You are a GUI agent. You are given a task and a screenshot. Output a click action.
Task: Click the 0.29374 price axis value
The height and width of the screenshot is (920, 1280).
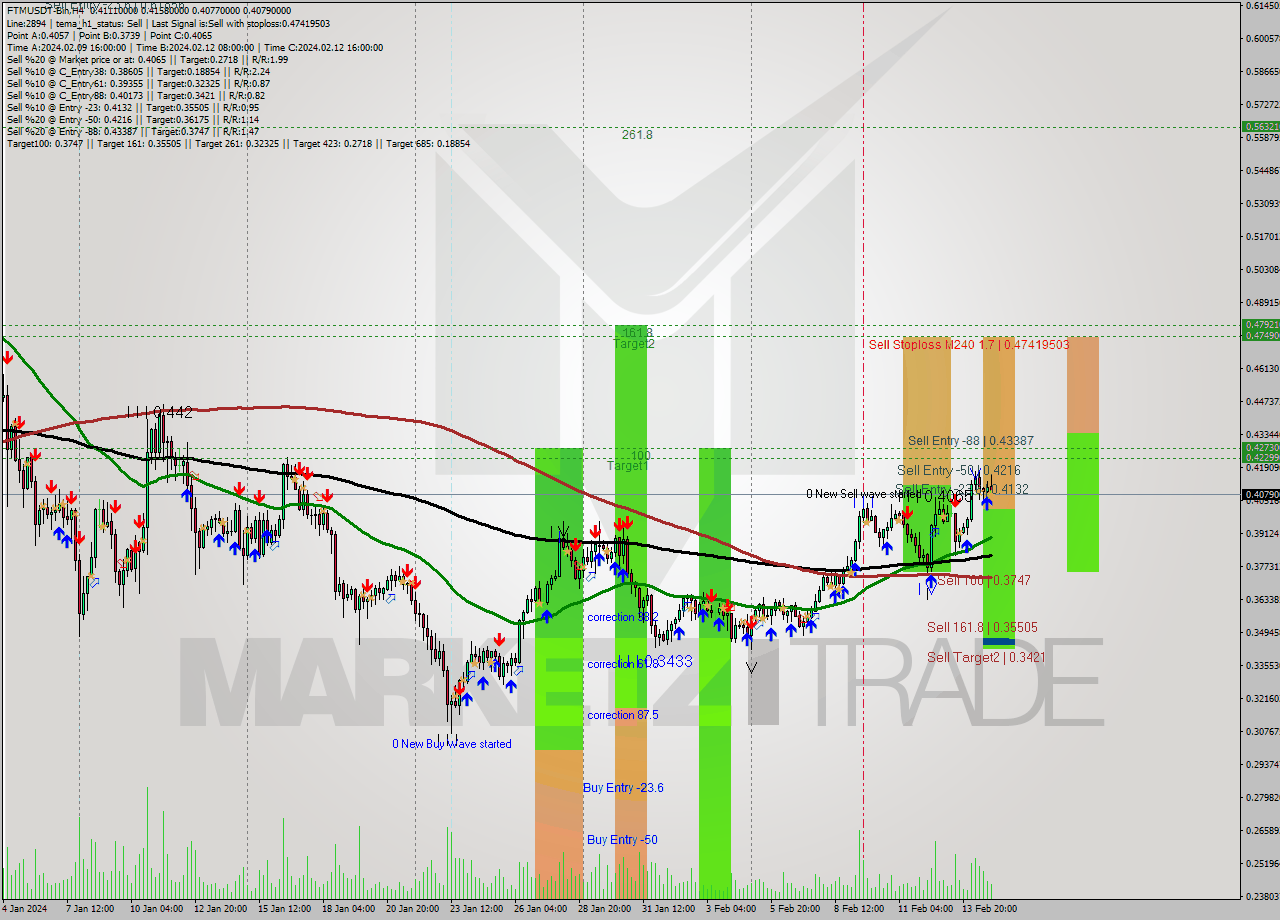(1261, 764)
